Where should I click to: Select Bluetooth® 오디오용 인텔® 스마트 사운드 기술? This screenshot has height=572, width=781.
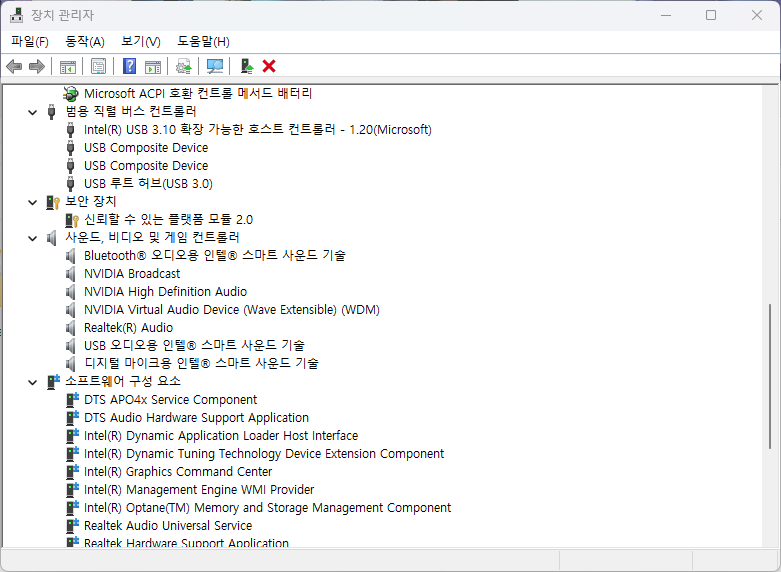coord(214,256)
